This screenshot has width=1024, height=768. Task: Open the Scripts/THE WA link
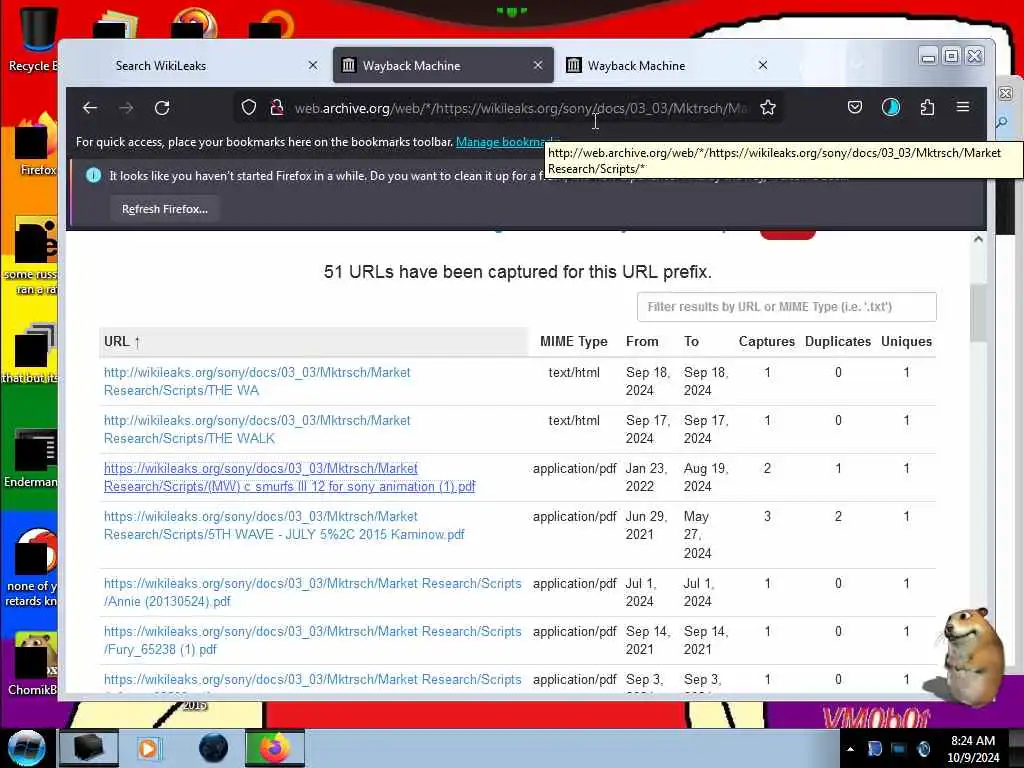pos(257,381)
